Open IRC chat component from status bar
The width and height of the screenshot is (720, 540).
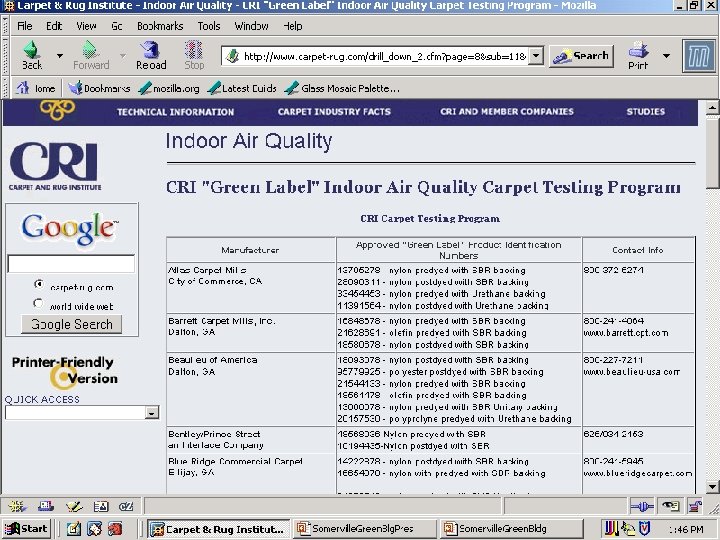pos(126,506)
